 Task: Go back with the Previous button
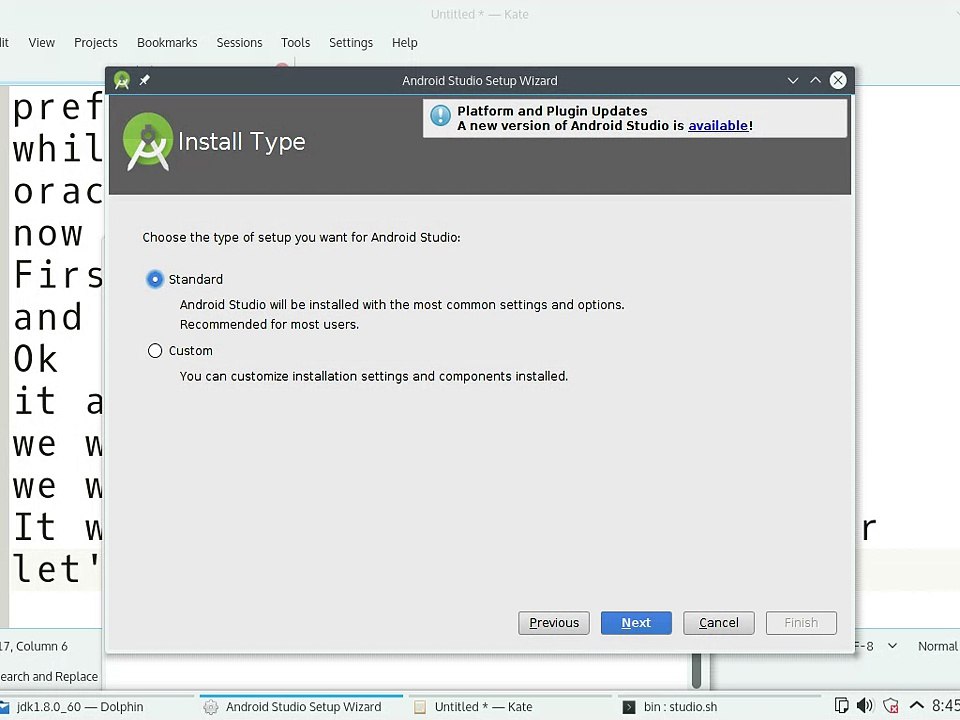pyautogui.click(x=553, y=623)
